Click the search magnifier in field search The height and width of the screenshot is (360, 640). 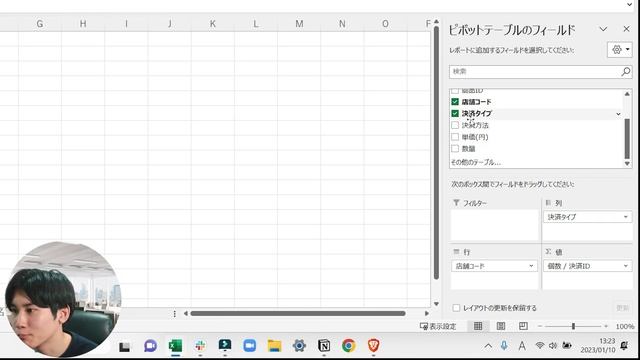coord(625,71)
